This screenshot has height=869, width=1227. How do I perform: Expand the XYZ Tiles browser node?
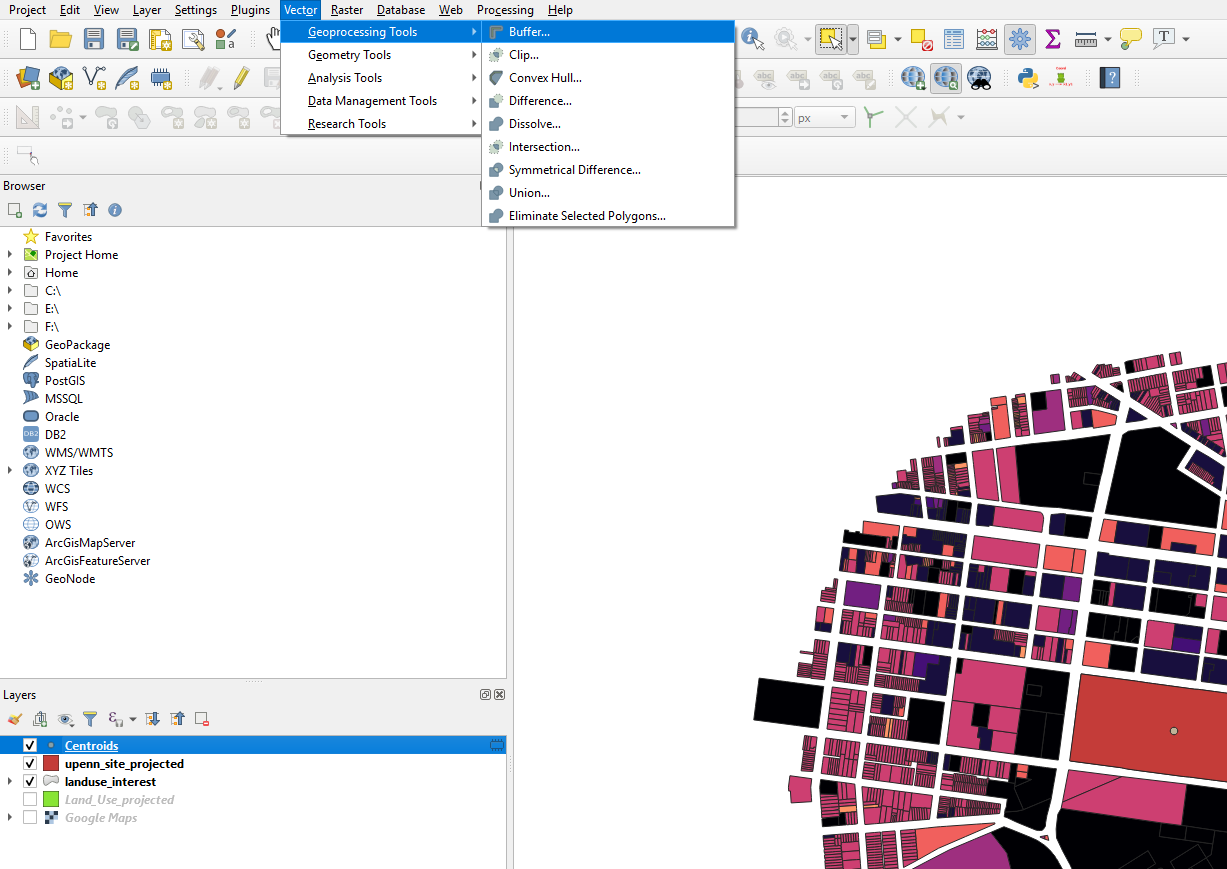tap(10, 471)
